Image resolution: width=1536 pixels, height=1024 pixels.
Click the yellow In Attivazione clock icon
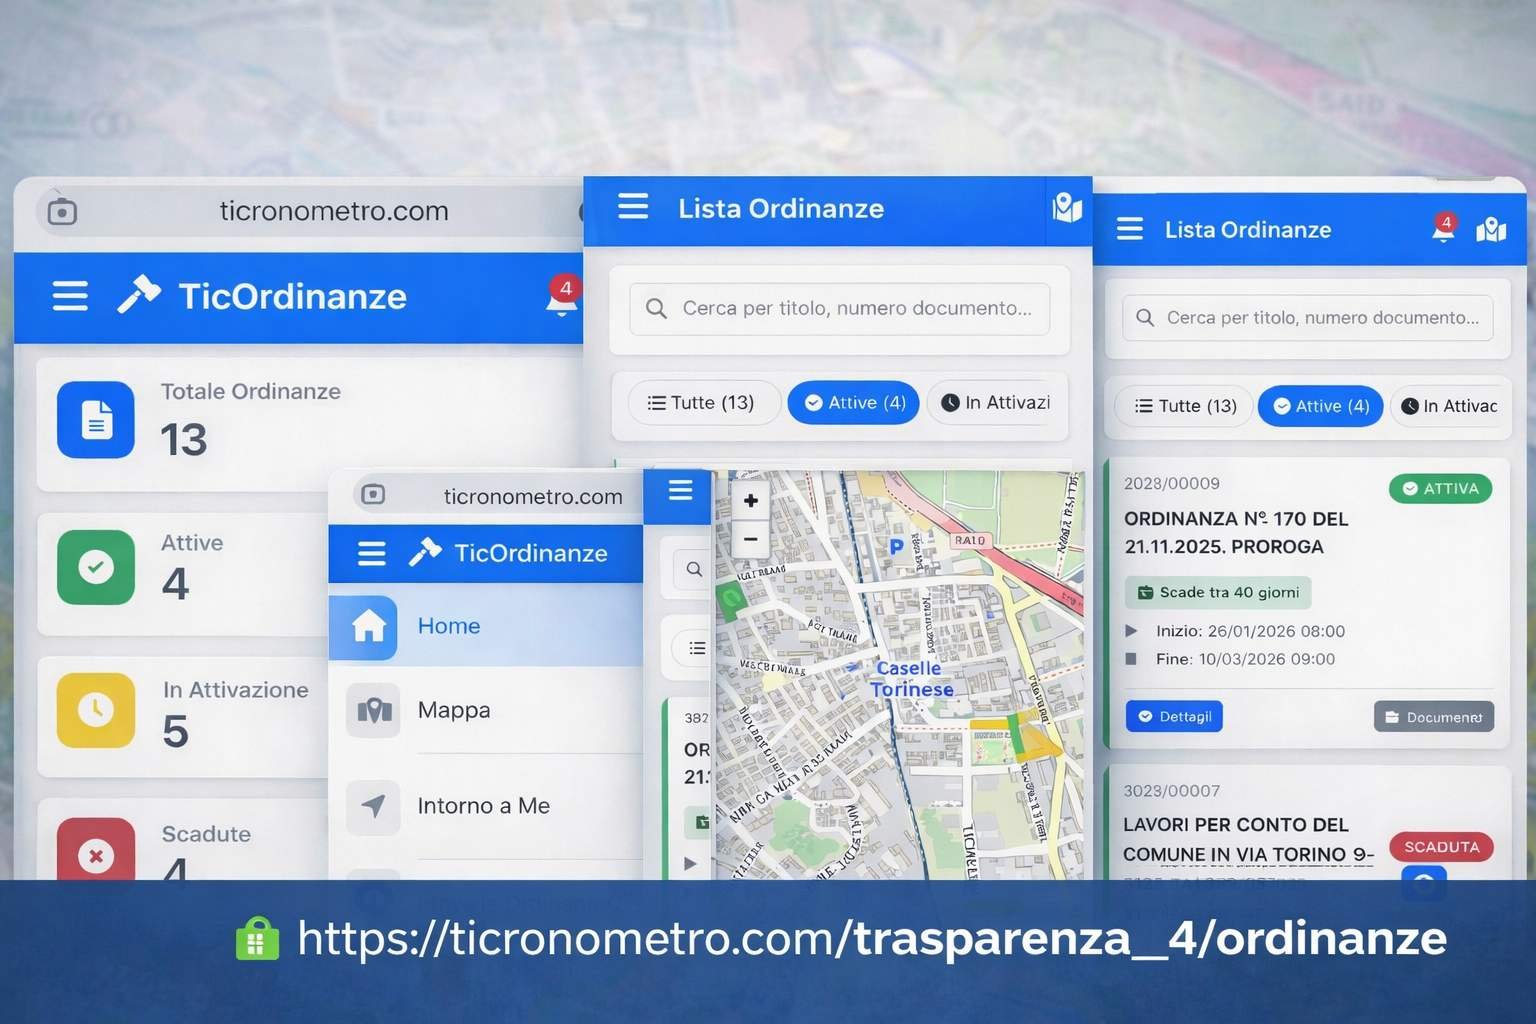coord(96,710)
